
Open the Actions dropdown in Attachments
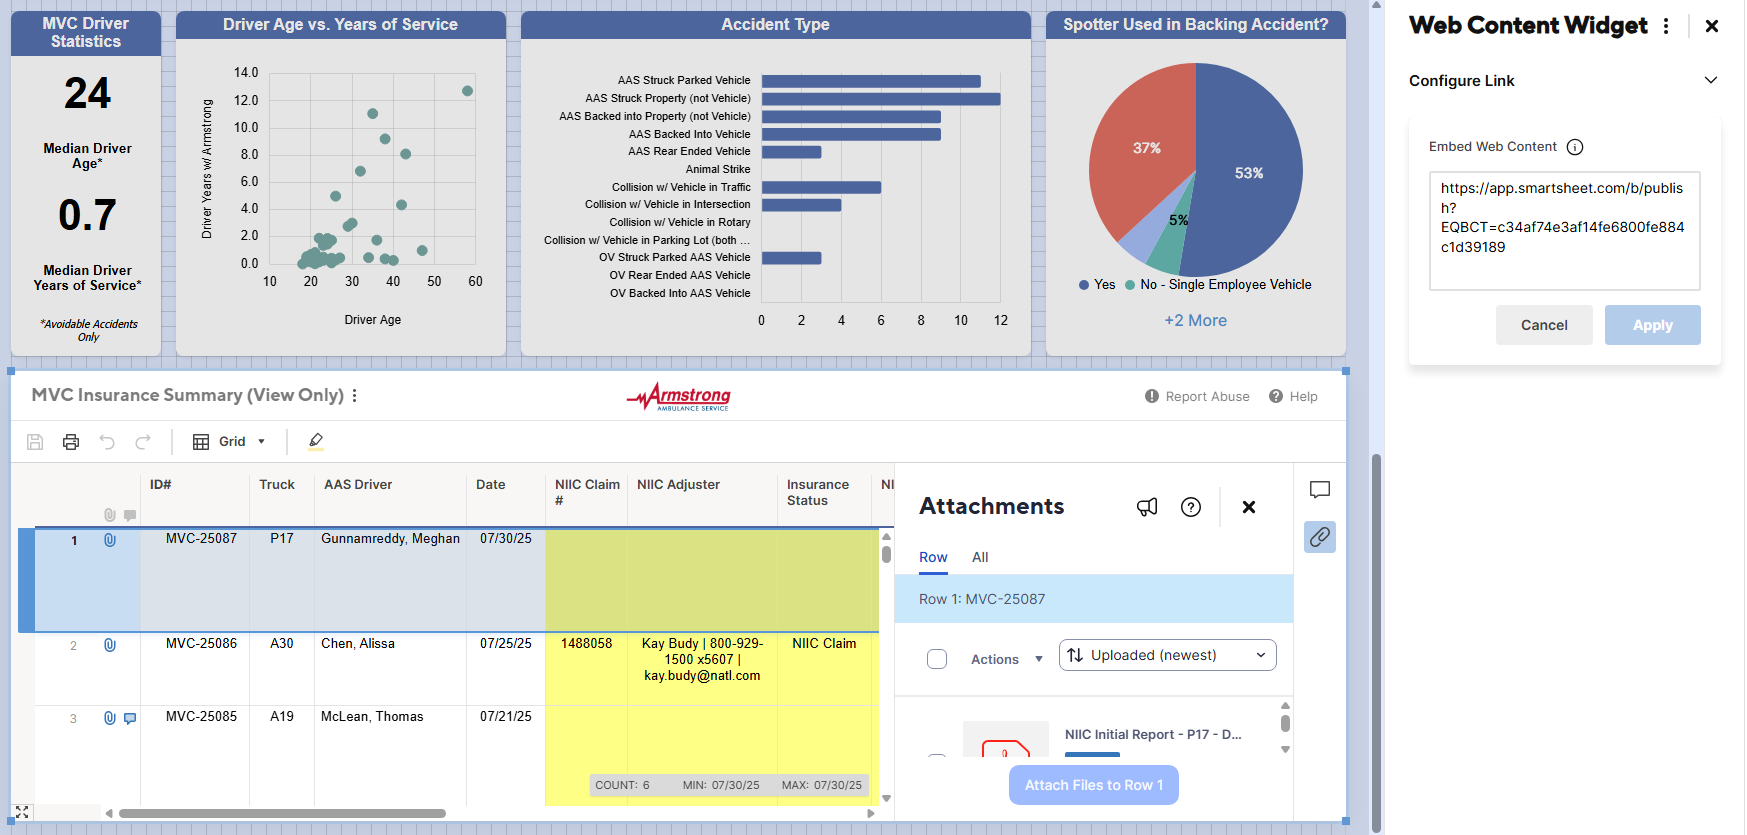click(x=1006, y=659)
